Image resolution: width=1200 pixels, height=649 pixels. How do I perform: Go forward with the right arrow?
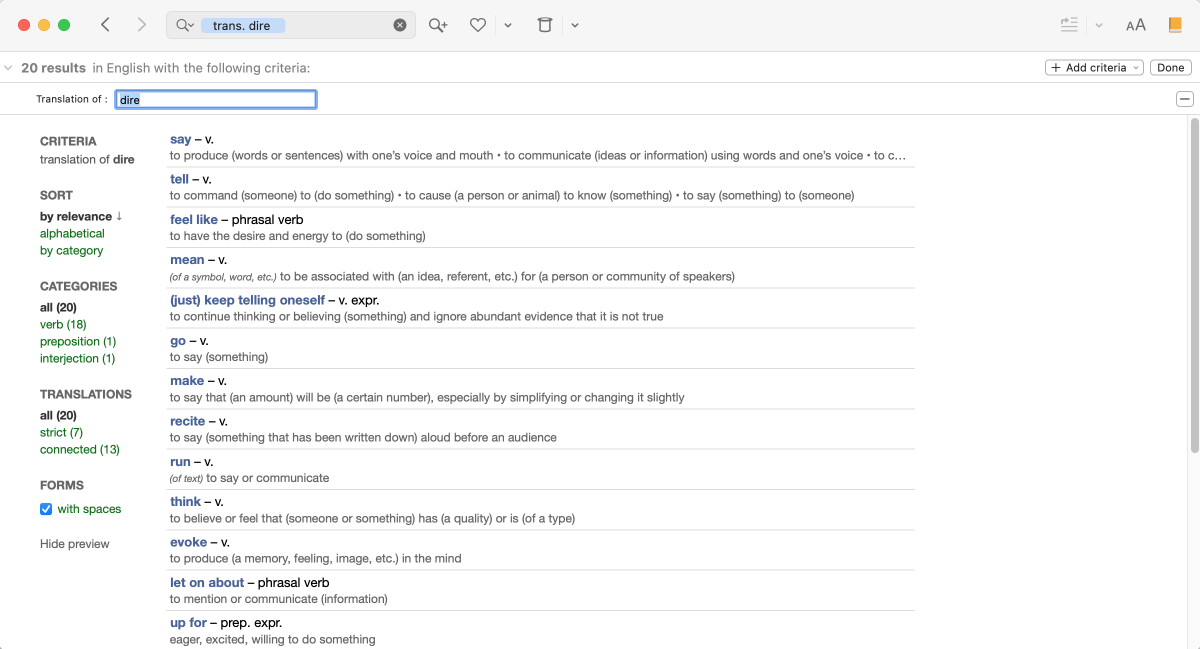coord(142,25)
